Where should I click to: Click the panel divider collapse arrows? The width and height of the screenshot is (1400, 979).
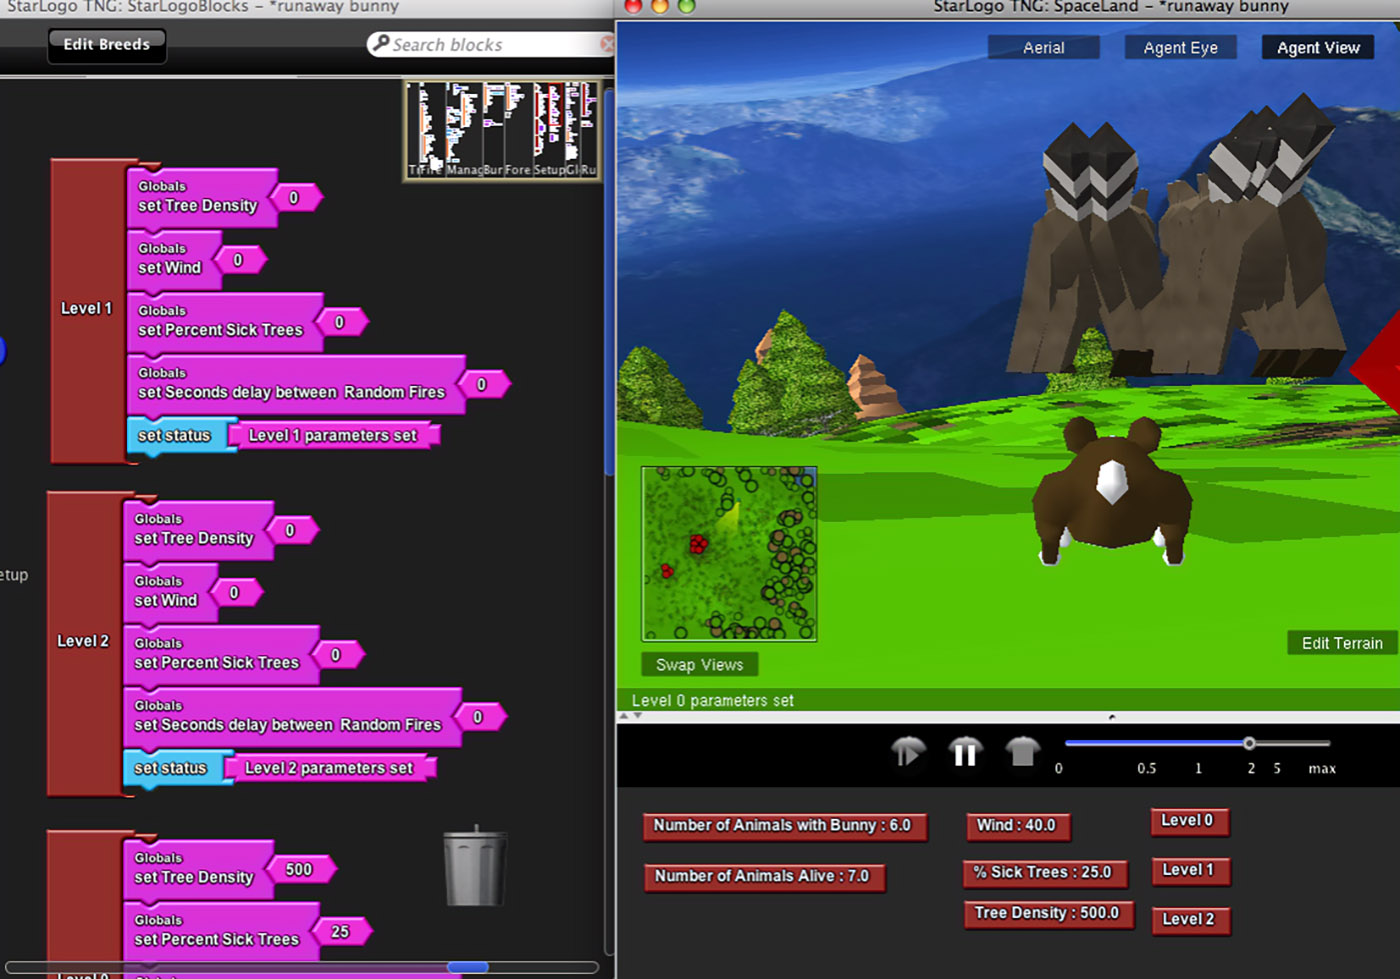point(631,716)
